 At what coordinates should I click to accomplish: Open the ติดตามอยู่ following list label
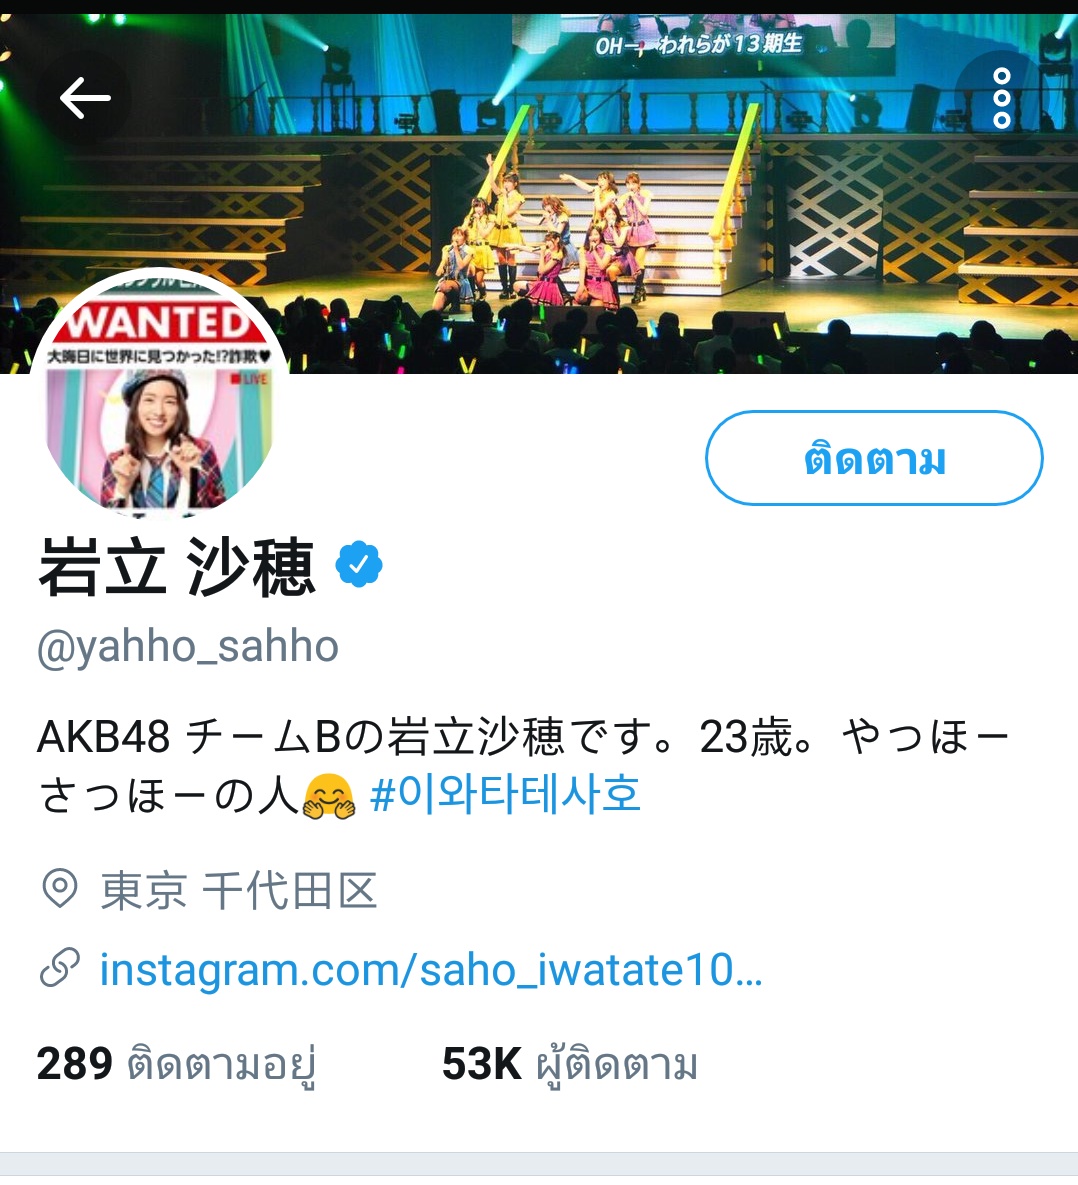pyautogui.click(x=221, y=1066)
